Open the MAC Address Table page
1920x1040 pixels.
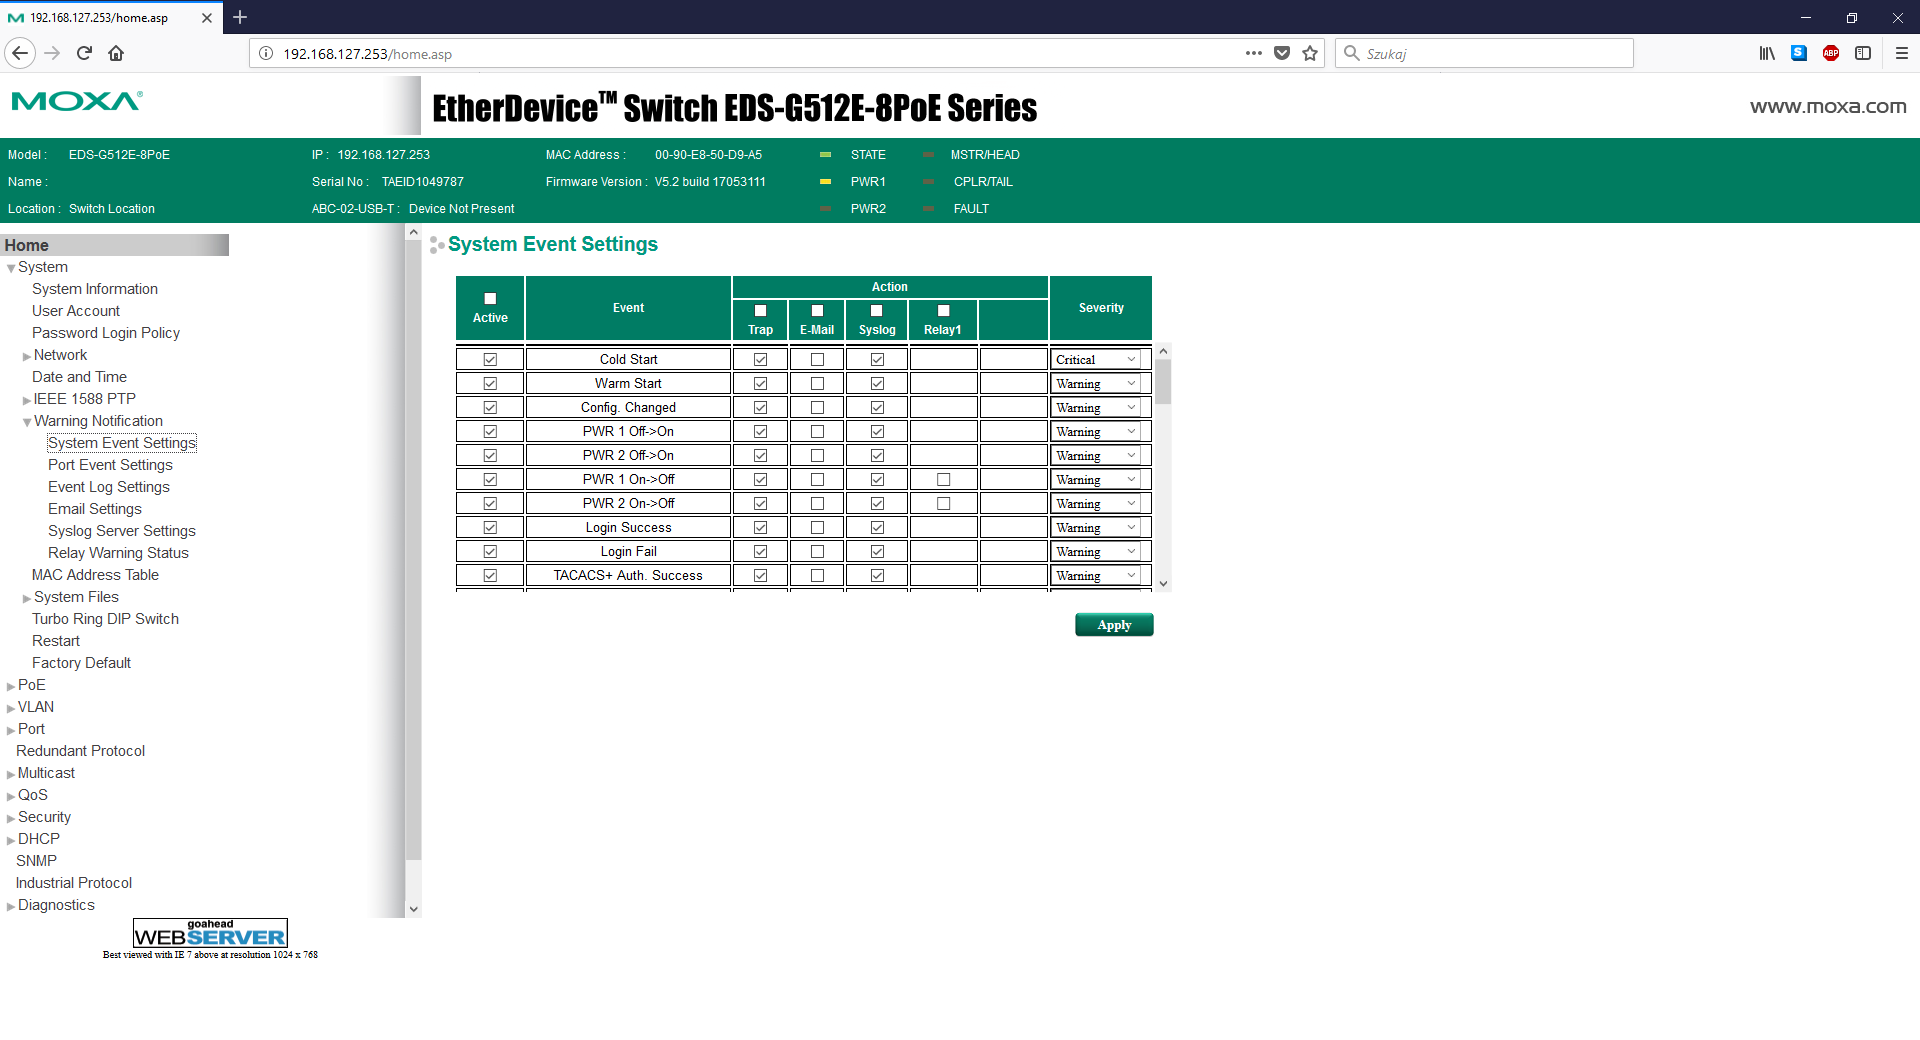tap(95, 575)
